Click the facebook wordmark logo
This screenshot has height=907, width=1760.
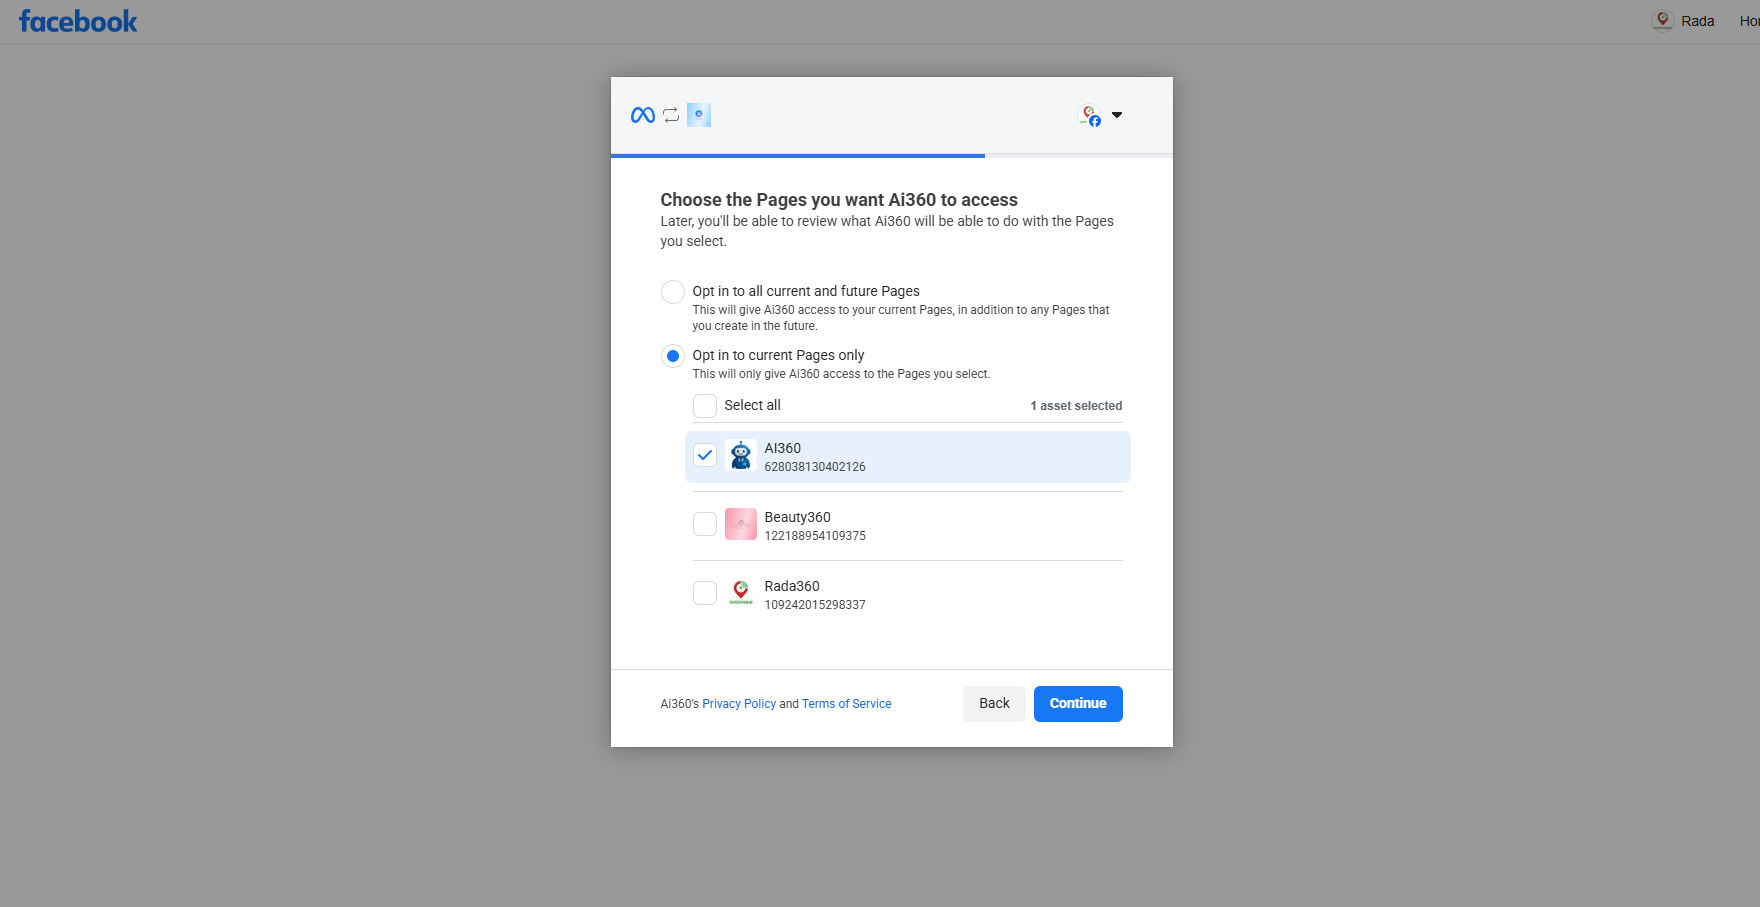(78, 20)
